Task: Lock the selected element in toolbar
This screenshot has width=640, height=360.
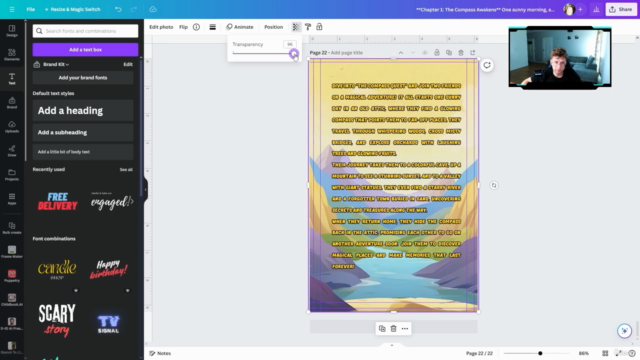Action: 319,27
